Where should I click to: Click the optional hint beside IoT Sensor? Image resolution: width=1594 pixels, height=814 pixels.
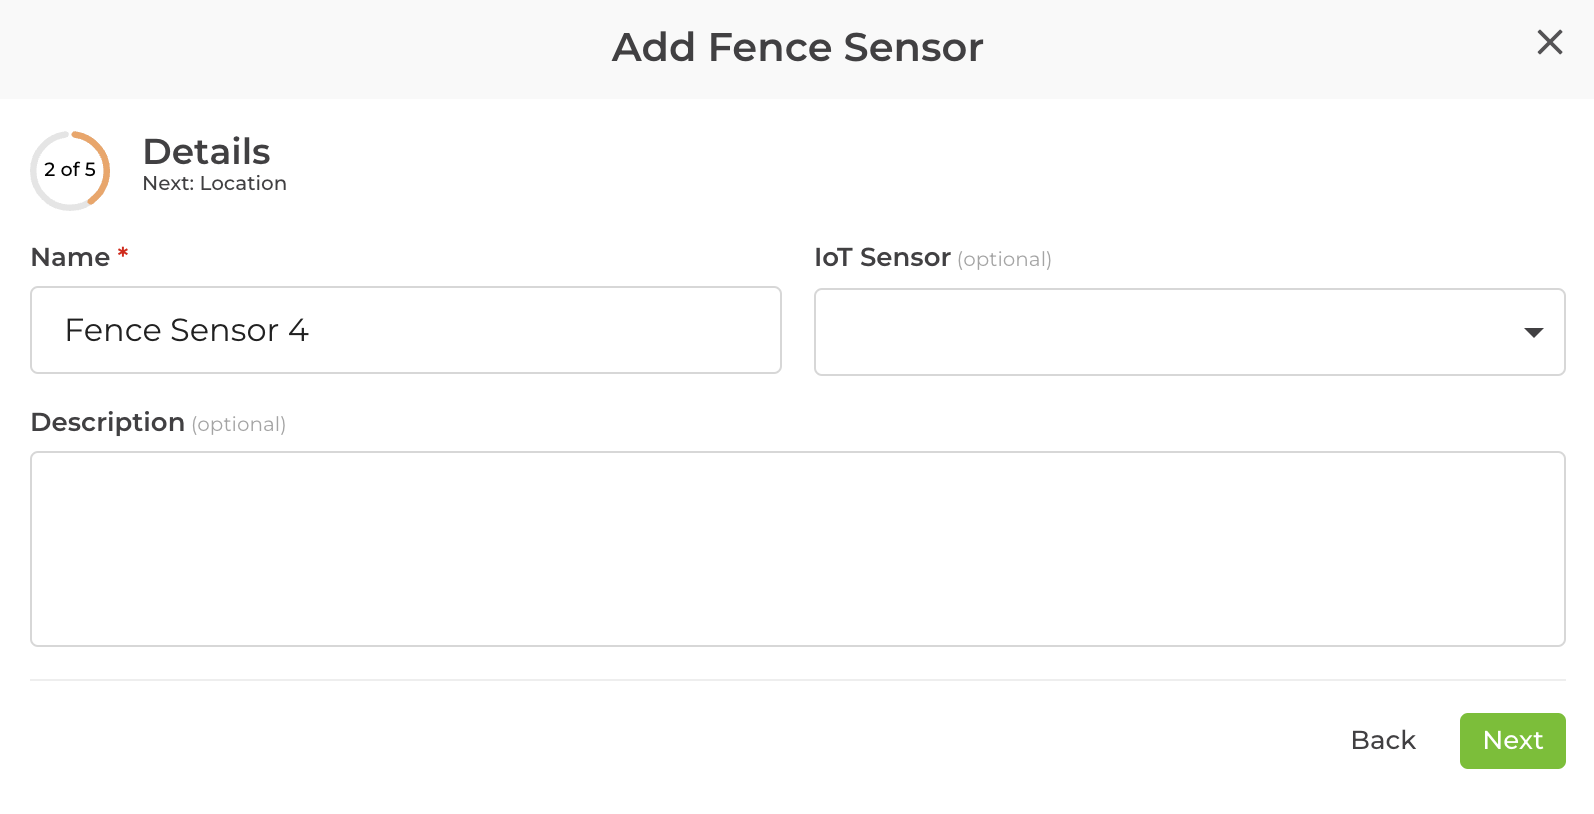coord(1004,259)
